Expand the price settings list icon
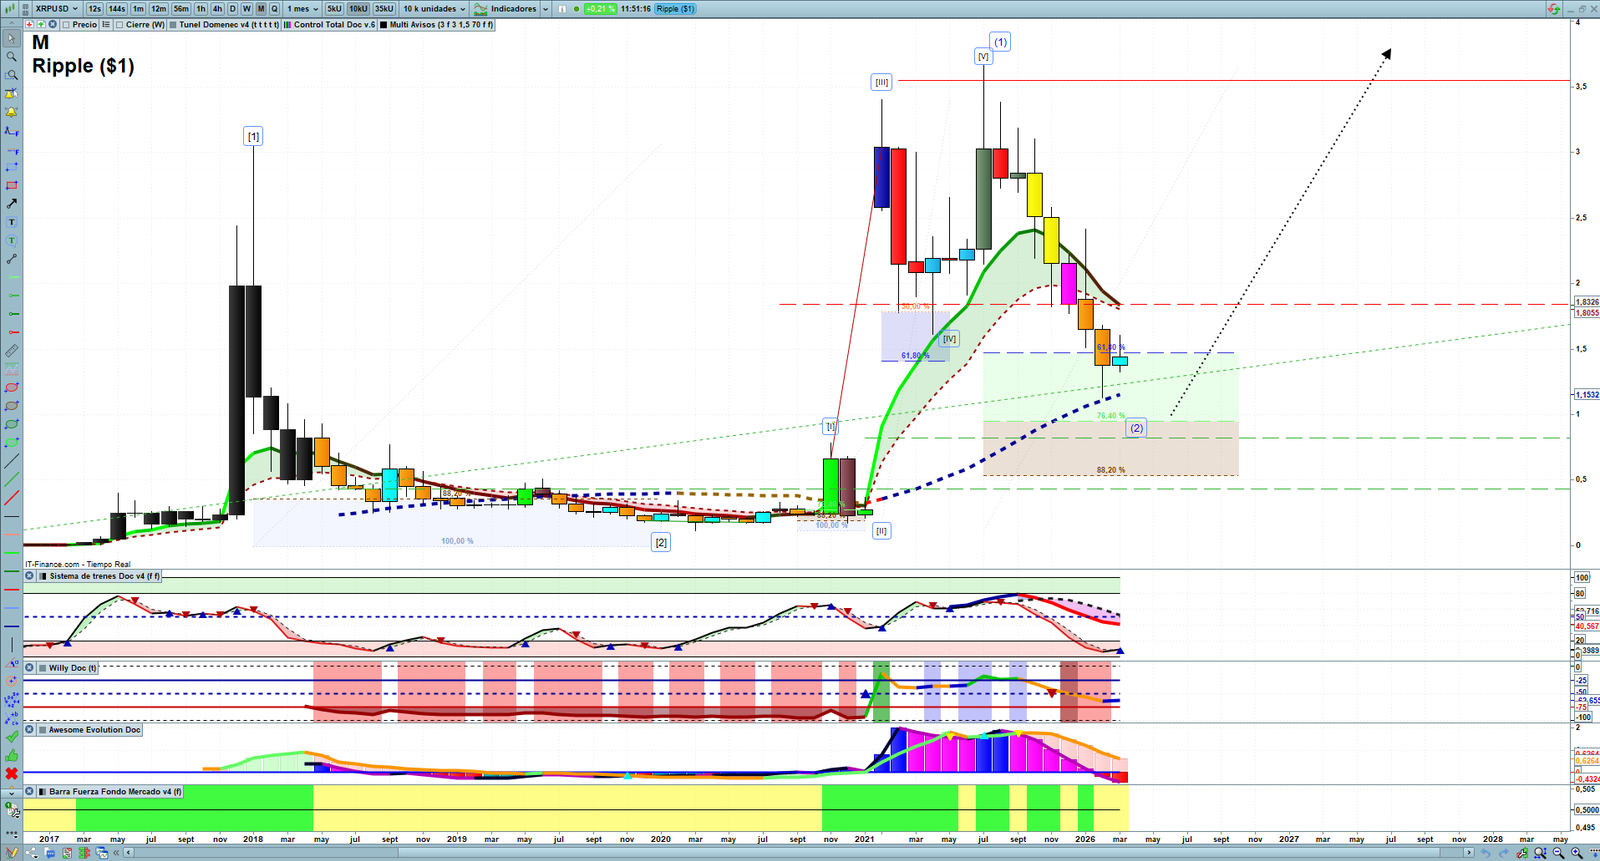This screenshot has height=861, width=1600. point(106,25)
